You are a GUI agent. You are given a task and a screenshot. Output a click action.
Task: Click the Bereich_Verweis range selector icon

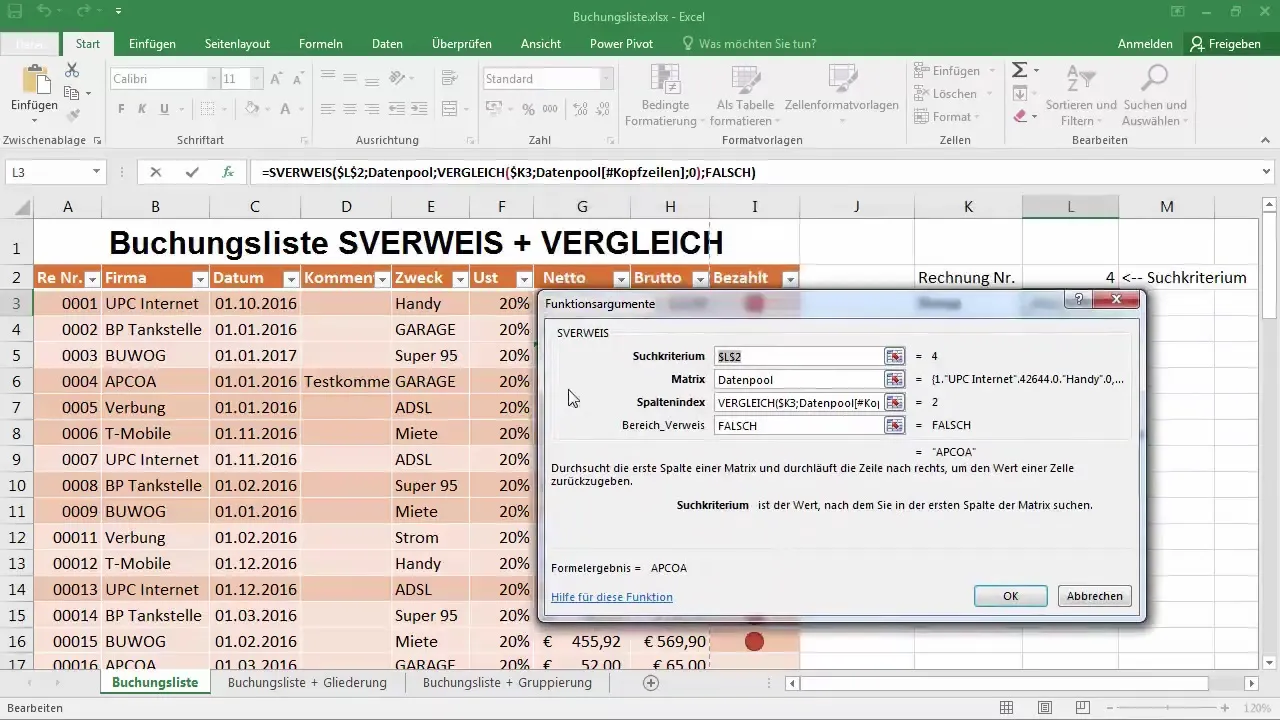point(894,425)
